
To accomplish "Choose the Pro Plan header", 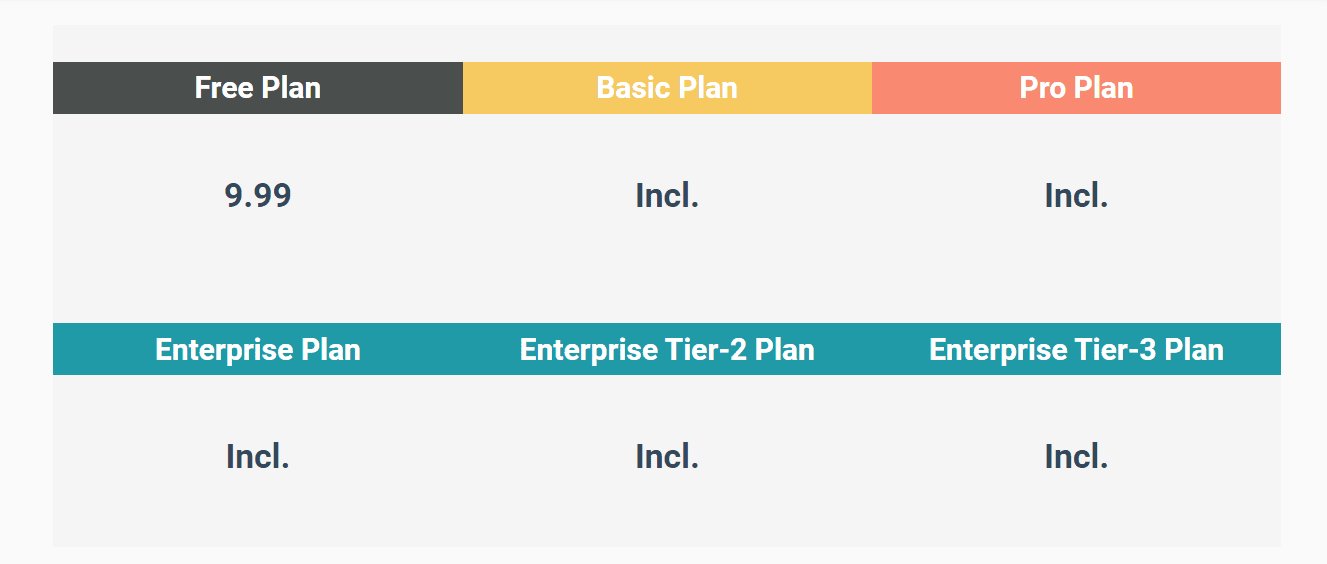I will point(1076,88).
